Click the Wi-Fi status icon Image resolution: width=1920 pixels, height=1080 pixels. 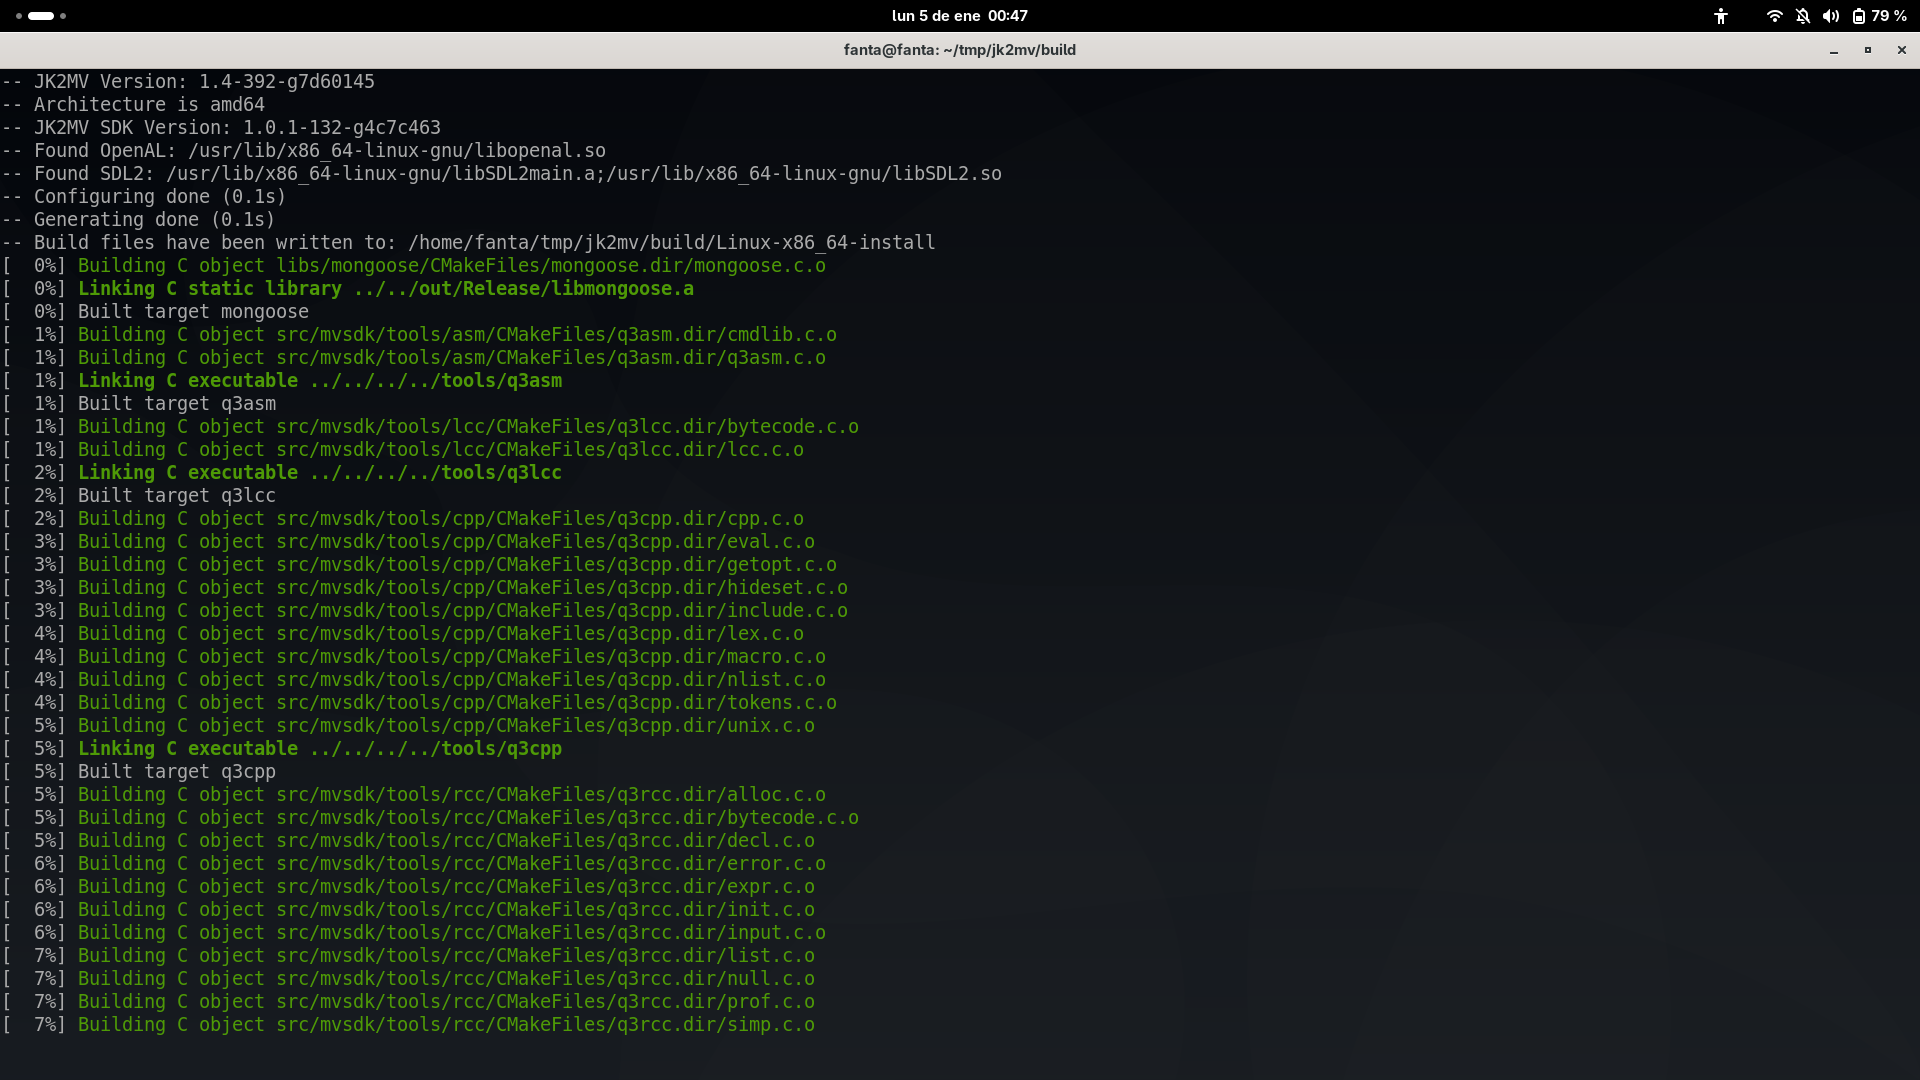click(x=1774, y=16)
